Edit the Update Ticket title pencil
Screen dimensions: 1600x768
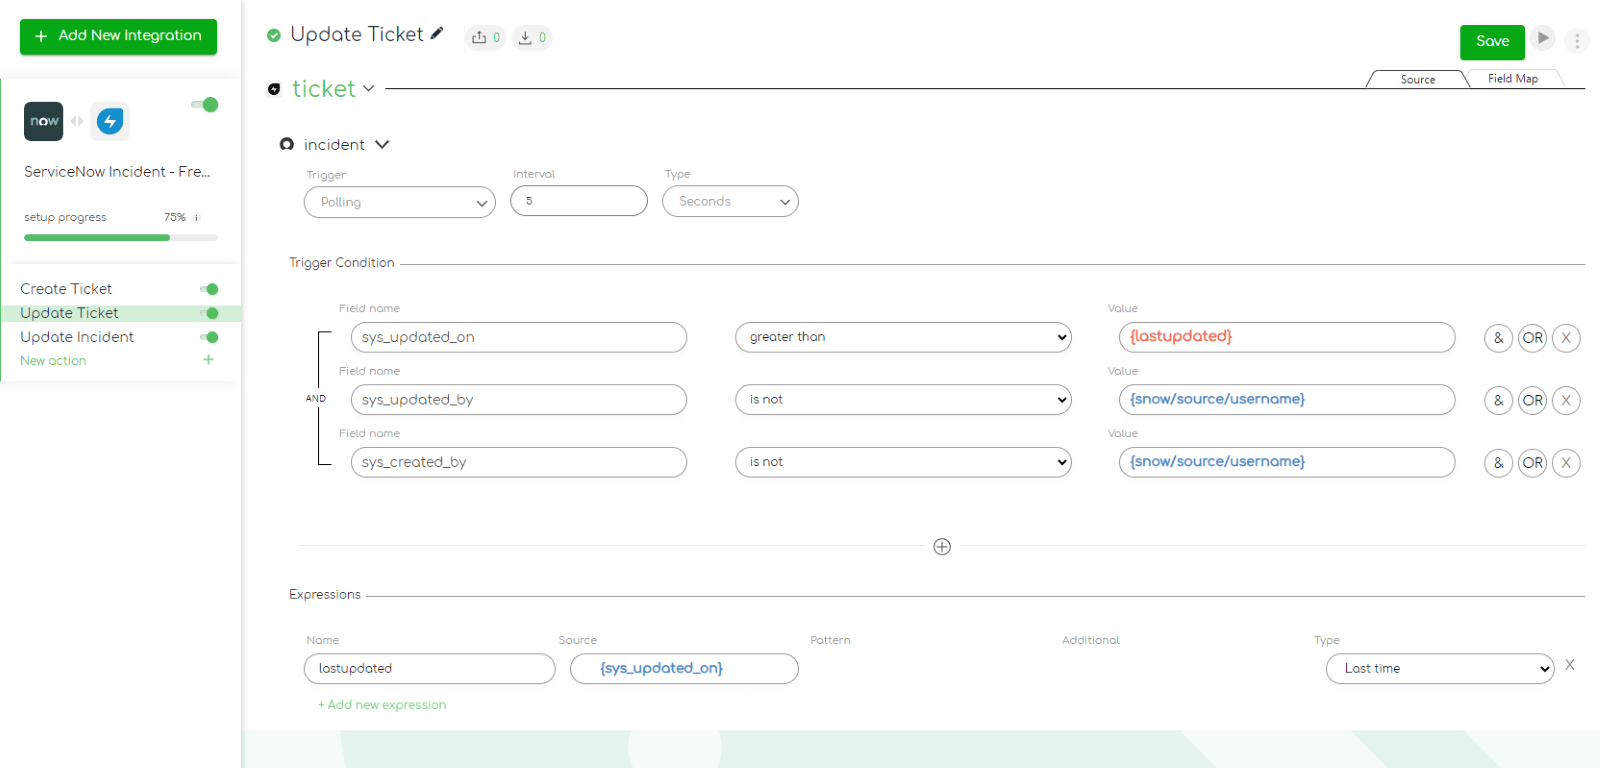click(x=437, y=34)
